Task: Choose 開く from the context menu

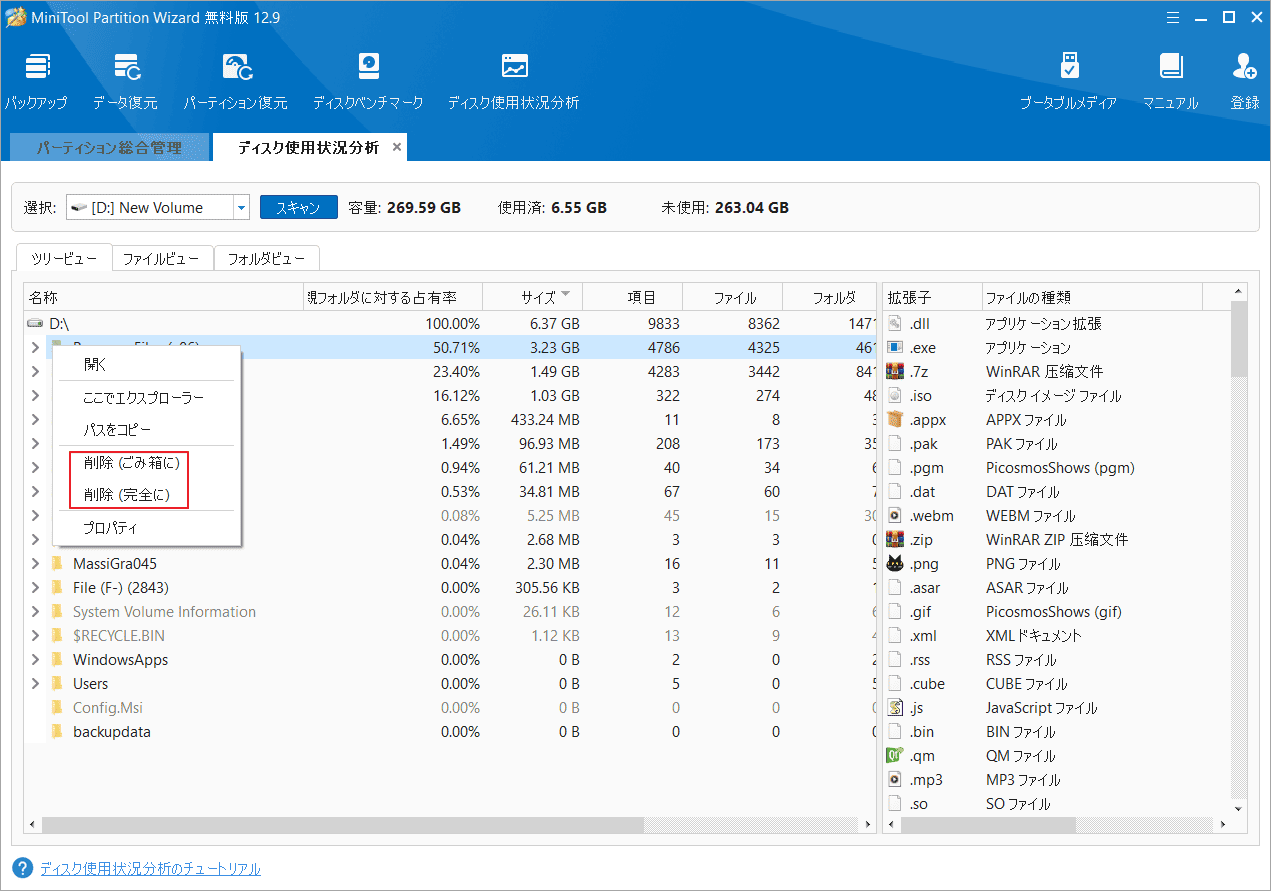Action: click(95, 364)
